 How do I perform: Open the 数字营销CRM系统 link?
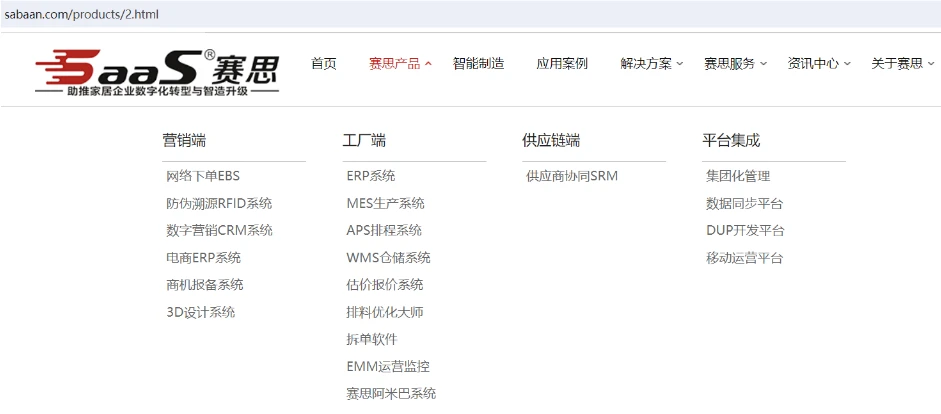coord(219,230)
